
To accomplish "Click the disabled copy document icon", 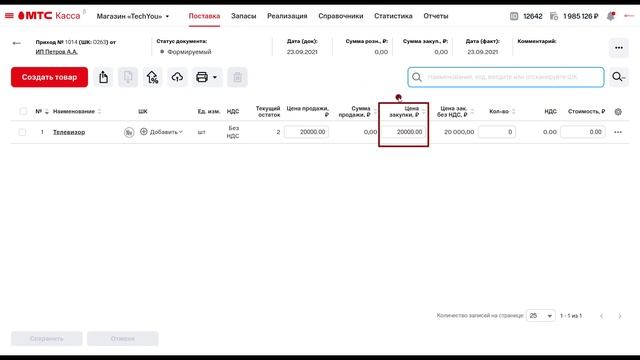I will tap(128, 77).
